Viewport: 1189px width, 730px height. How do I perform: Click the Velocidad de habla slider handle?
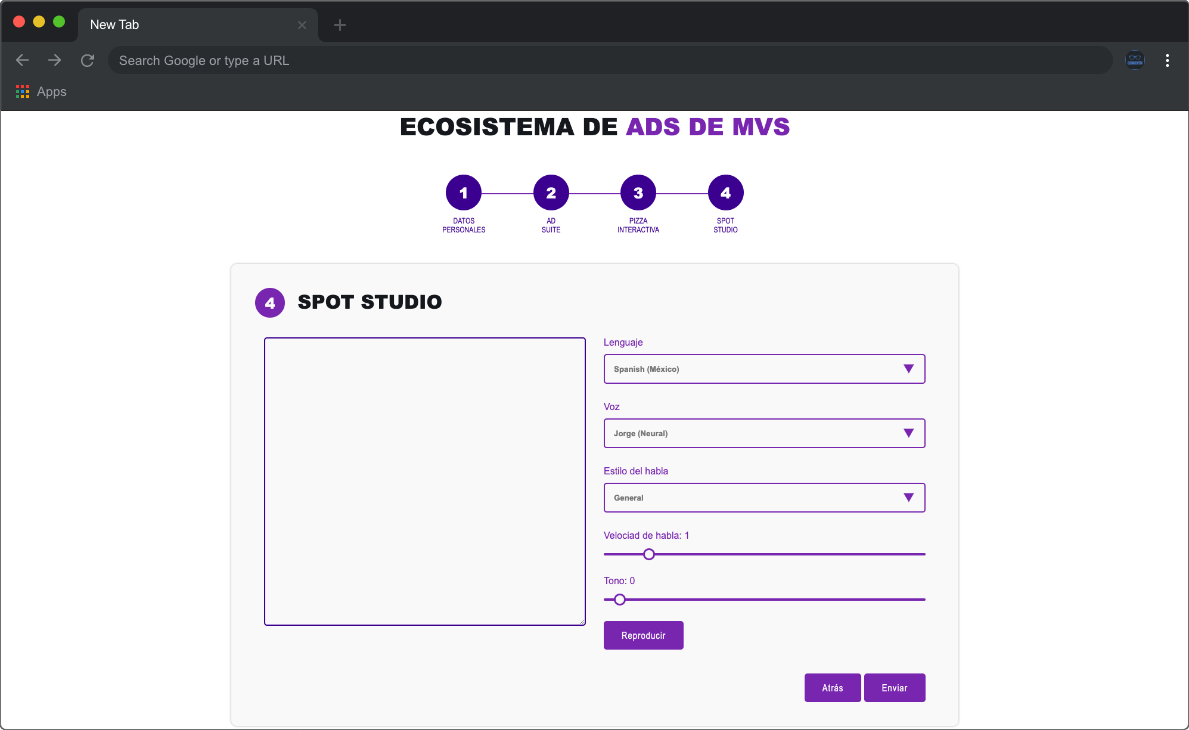pyautogui.click(x=649, y=554)
